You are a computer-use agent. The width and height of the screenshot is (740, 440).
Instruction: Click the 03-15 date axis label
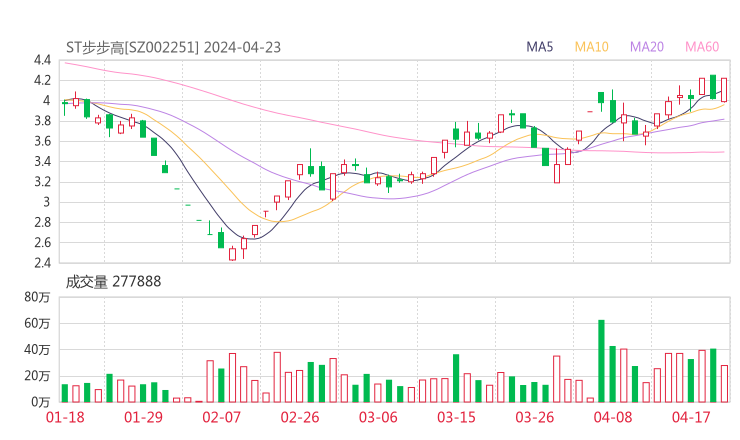click(456, 417)
